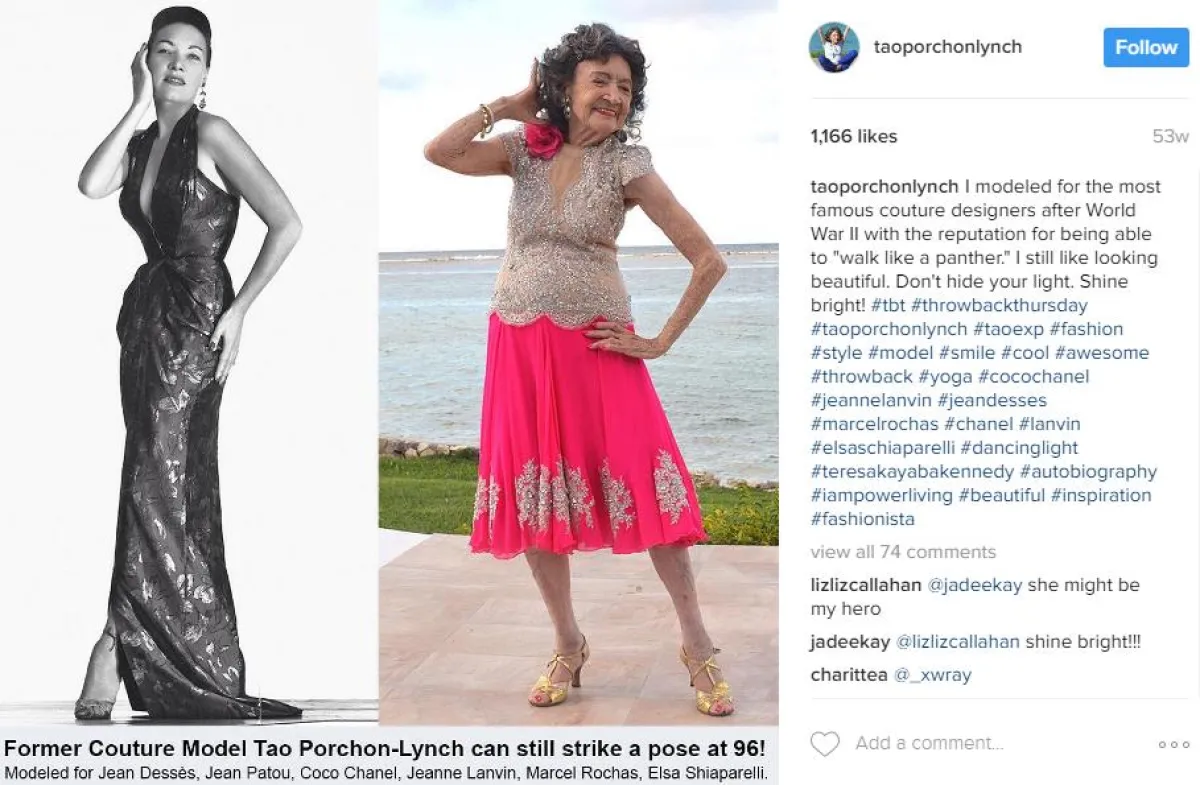
Task: Open charittea commenter profile
Action: [x=848, y=675]
